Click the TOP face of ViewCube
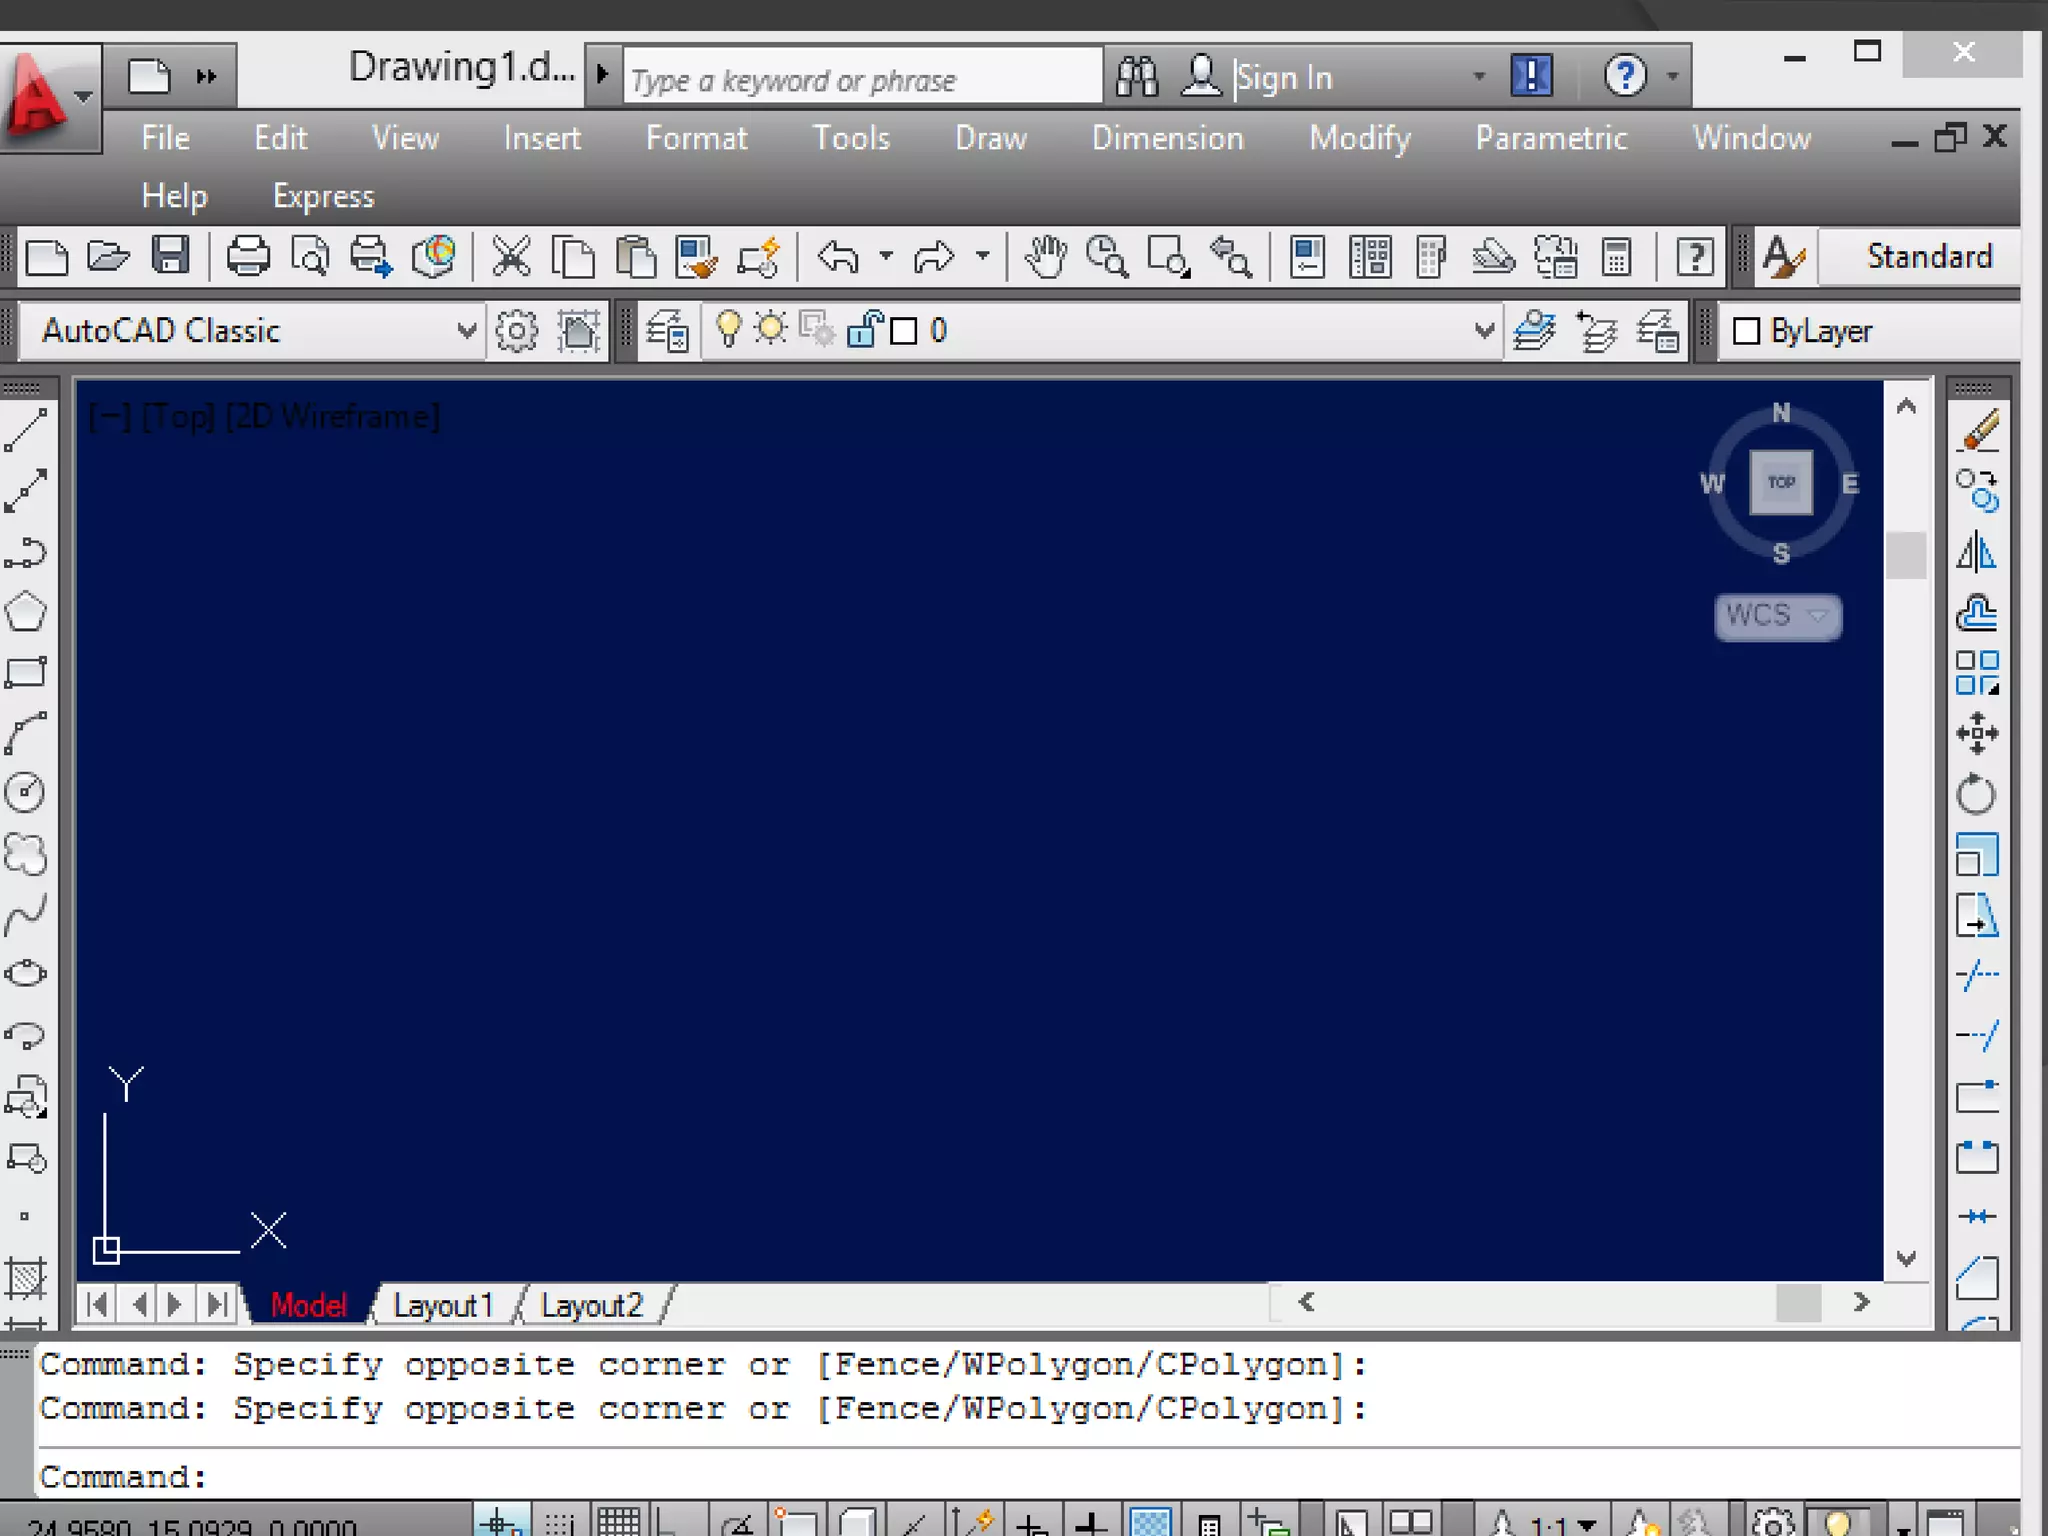2048x1536 pixels. click(1781, 482)
